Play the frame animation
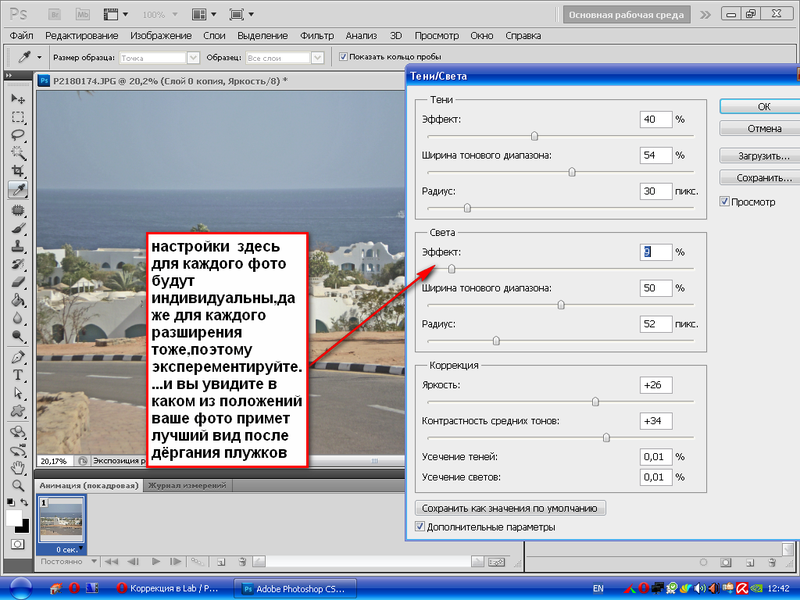This screenshot has width=800, height=600. [156, 562]
